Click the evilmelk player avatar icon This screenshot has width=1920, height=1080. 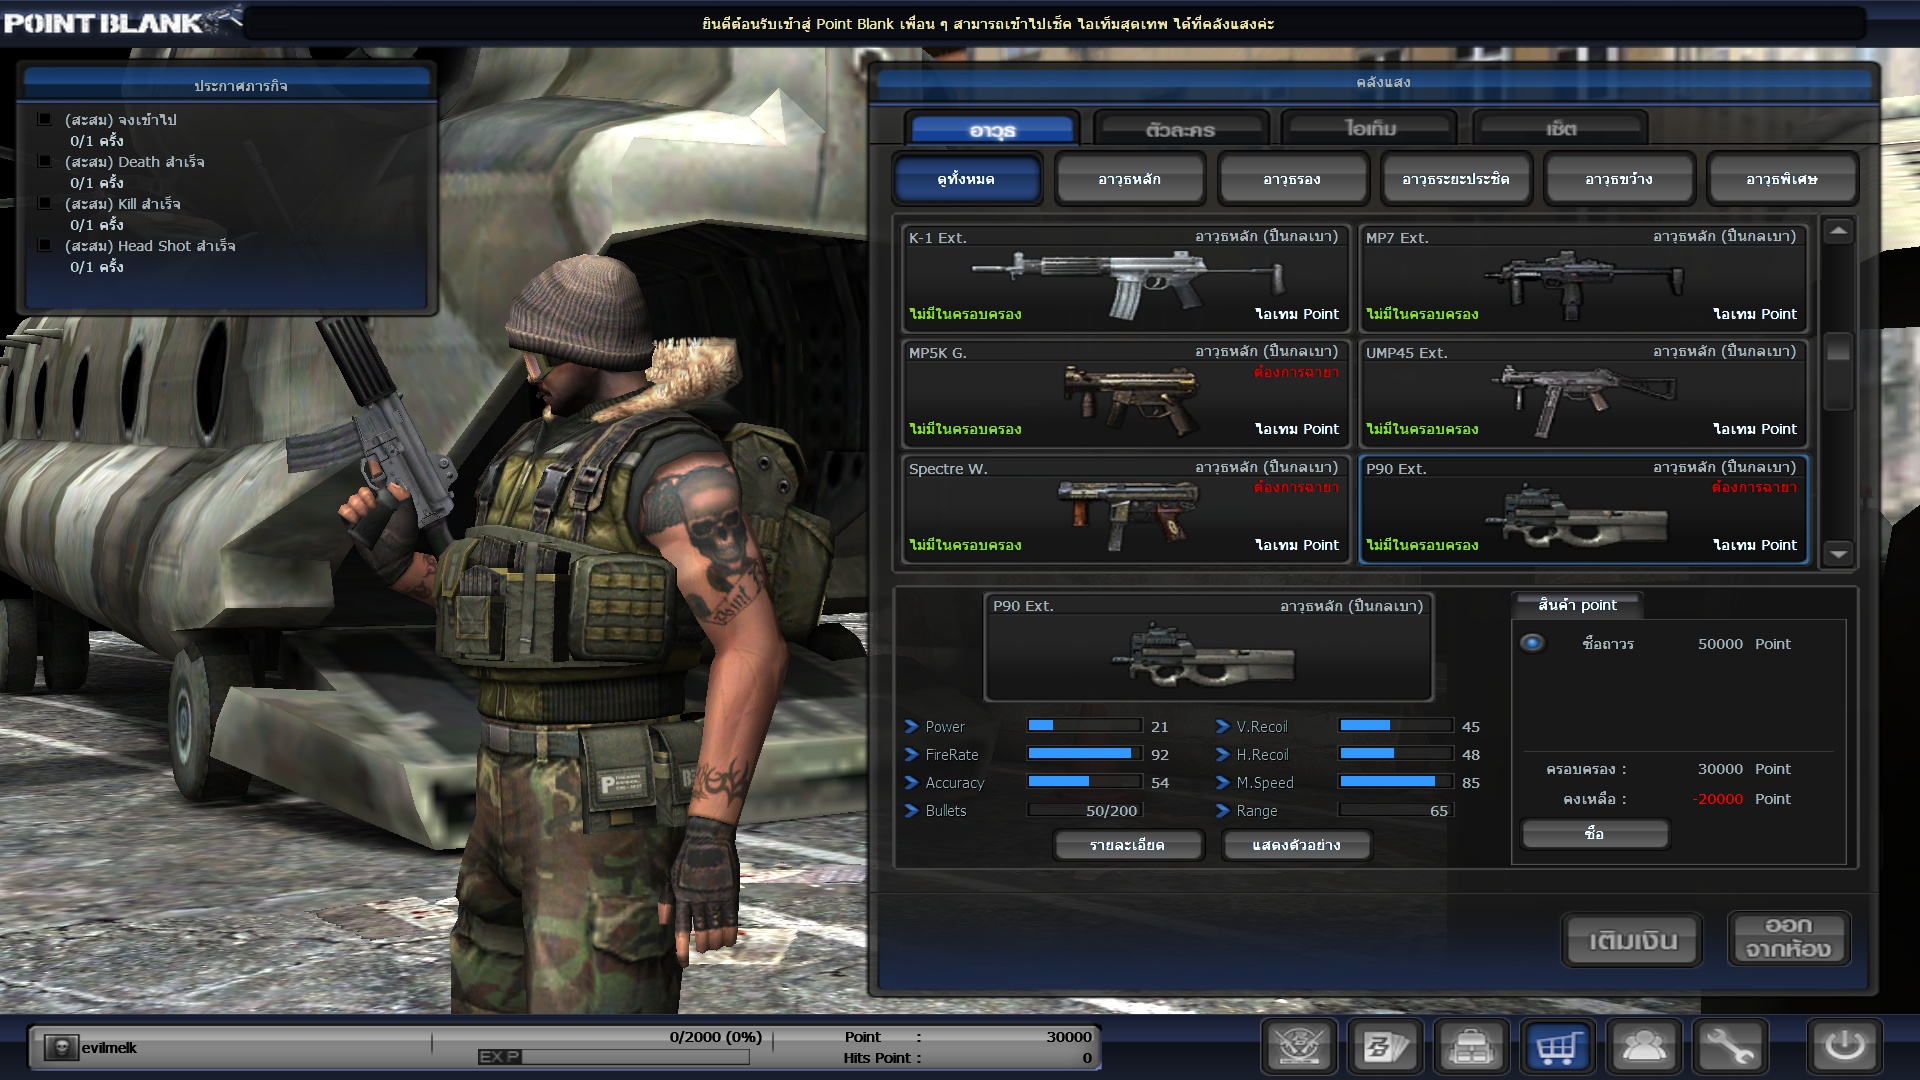61,1047
